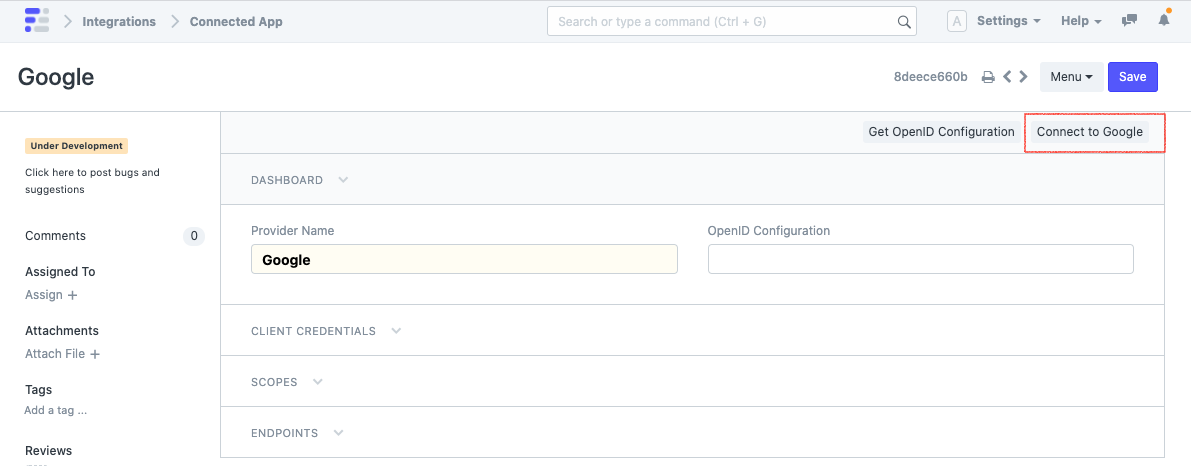Click the OpenID Configuration input field
1191x466 pixels.
920,259
